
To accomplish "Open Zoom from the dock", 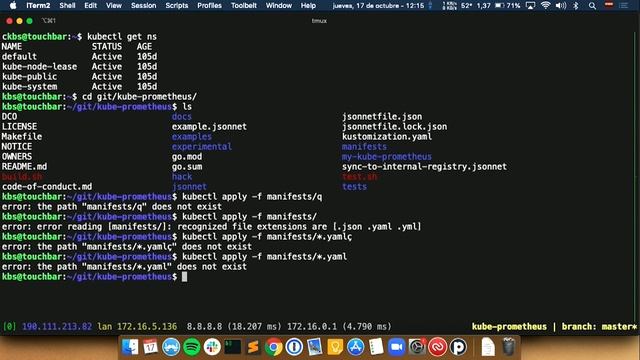I will [396, 347].
